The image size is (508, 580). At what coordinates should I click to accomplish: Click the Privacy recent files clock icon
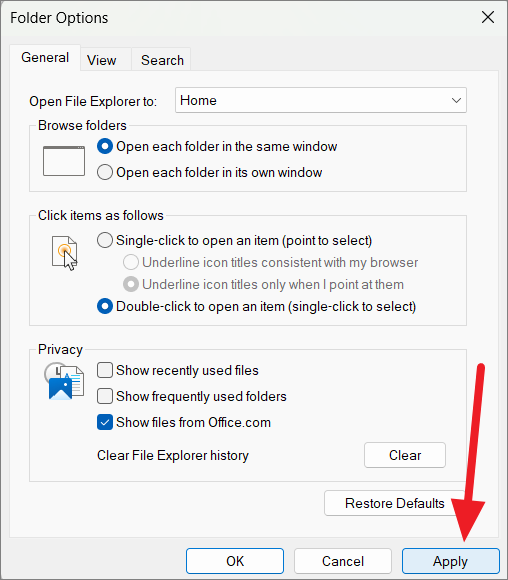64,382
